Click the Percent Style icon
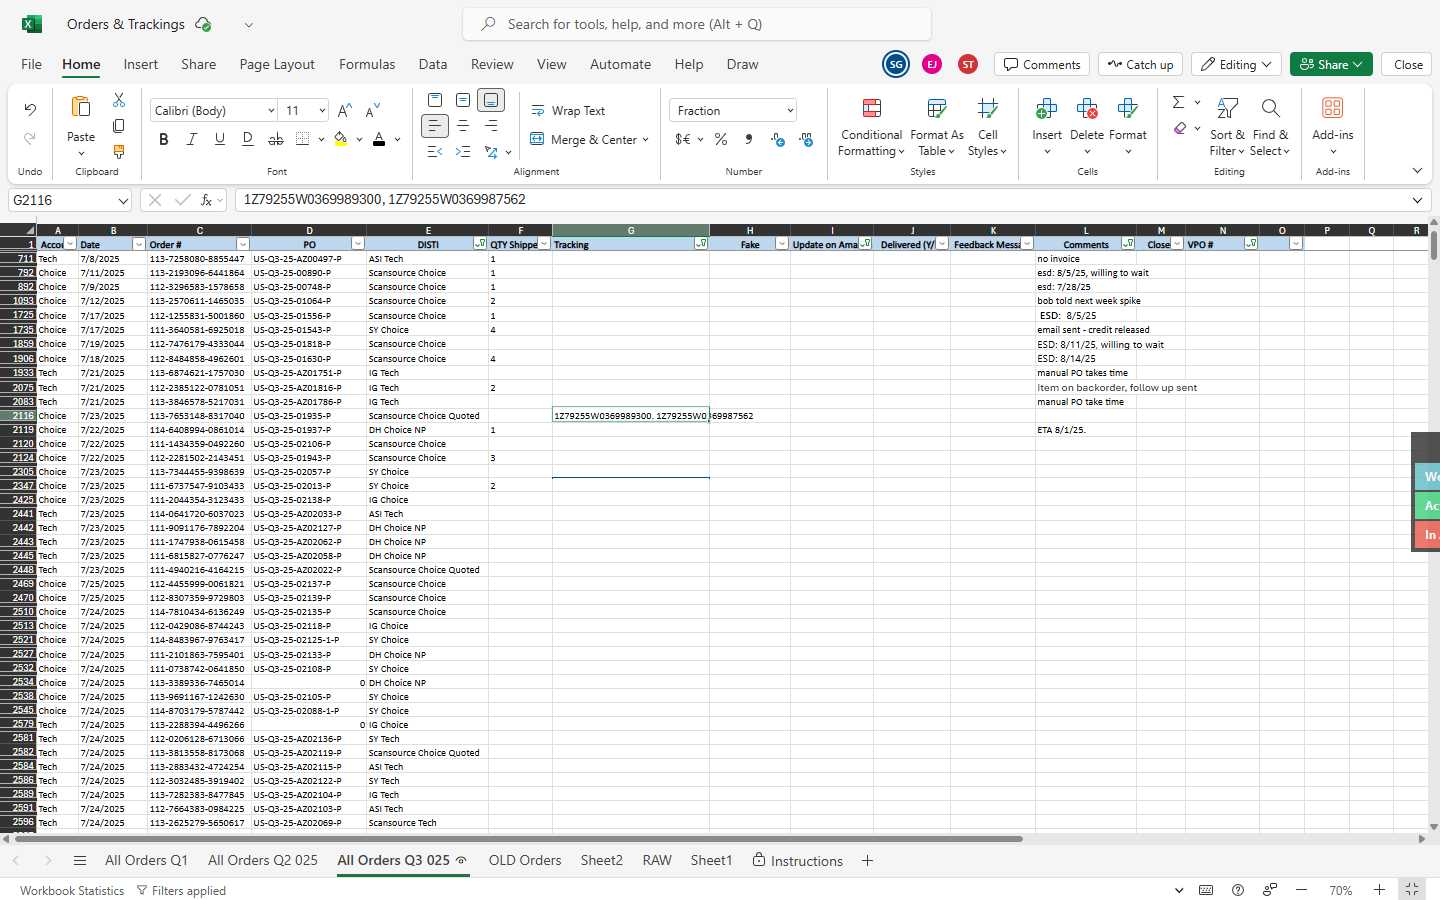The image size is (1440, 900). pyautogui.click(x=721, y=139)
